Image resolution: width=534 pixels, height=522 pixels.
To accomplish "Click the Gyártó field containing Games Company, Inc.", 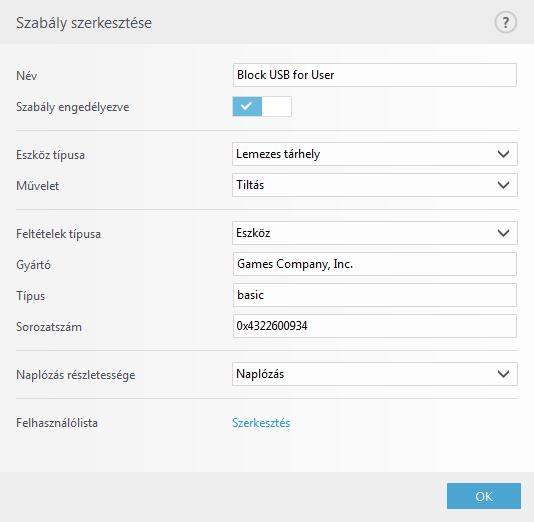I will 375,264.
